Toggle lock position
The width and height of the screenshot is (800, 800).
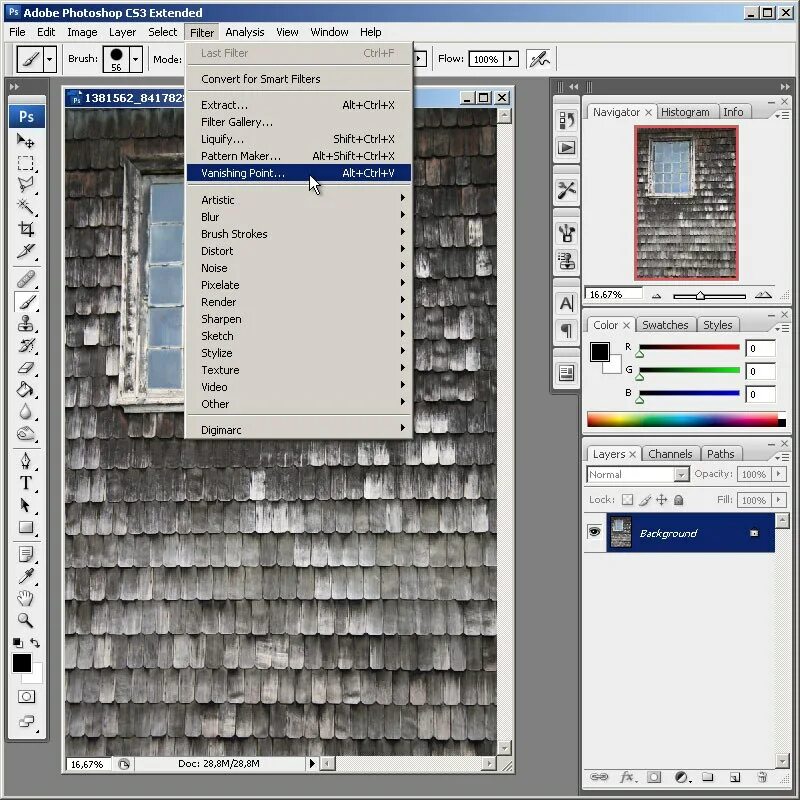pyautogui.click(x=662, y=500)
